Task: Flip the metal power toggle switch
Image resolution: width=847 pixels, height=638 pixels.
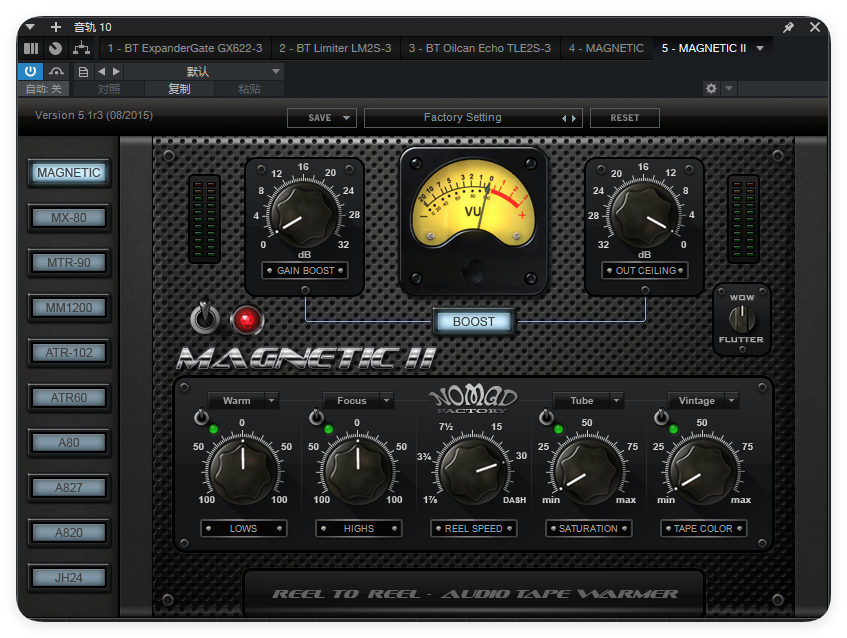Action: 205,317
